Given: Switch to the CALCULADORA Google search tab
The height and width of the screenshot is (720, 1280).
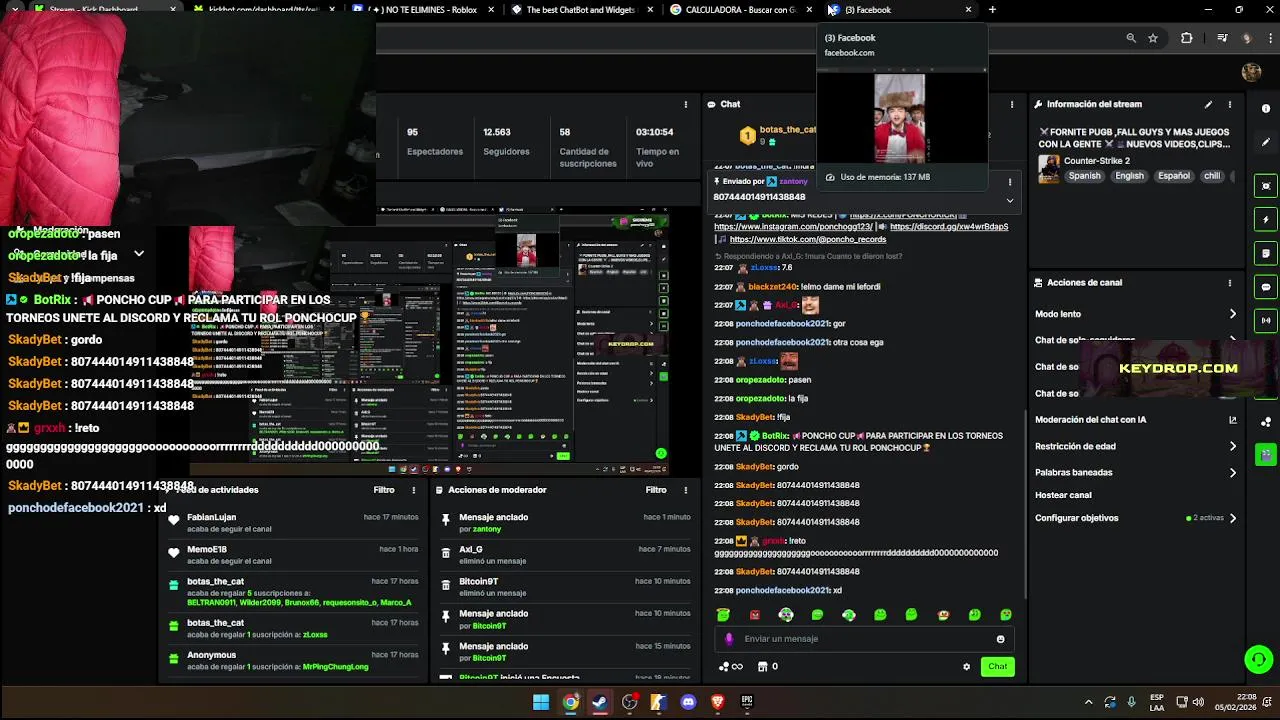Looking at the screenshot, I should 739,10.
